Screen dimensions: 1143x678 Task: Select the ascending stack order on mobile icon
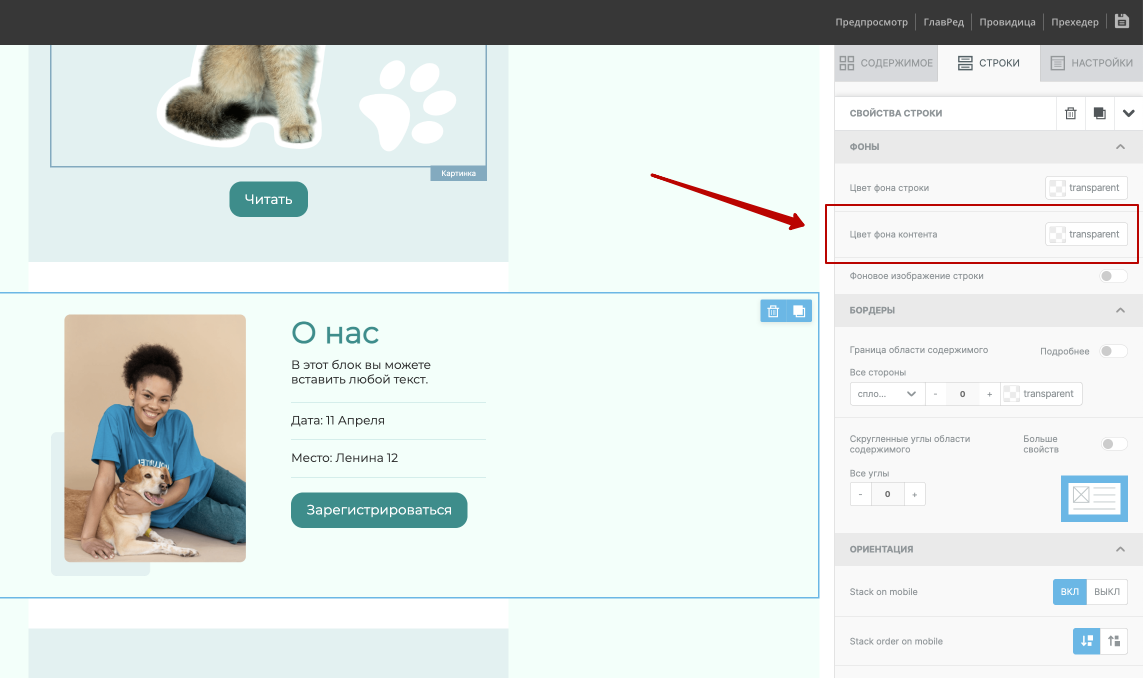[1114, 641]
